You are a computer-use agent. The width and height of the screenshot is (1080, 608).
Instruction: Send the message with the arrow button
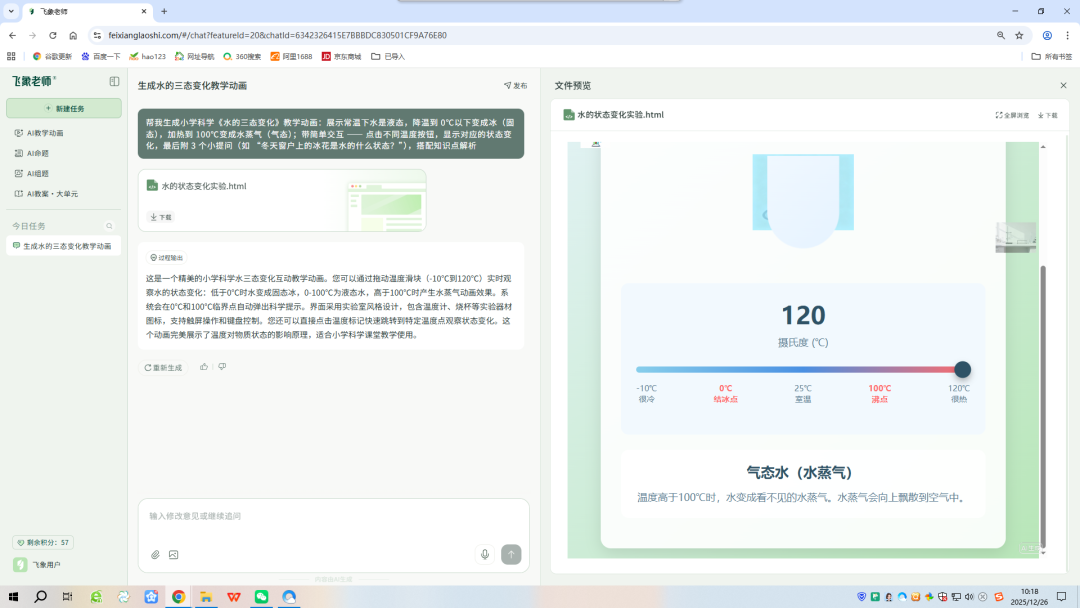click(x=511, y=554)
